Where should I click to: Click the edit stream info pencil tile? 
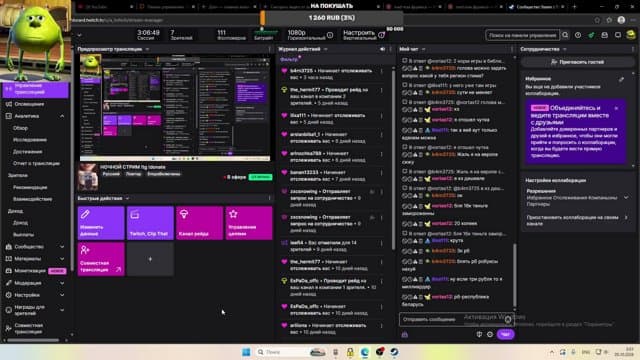tap(101, 223)
